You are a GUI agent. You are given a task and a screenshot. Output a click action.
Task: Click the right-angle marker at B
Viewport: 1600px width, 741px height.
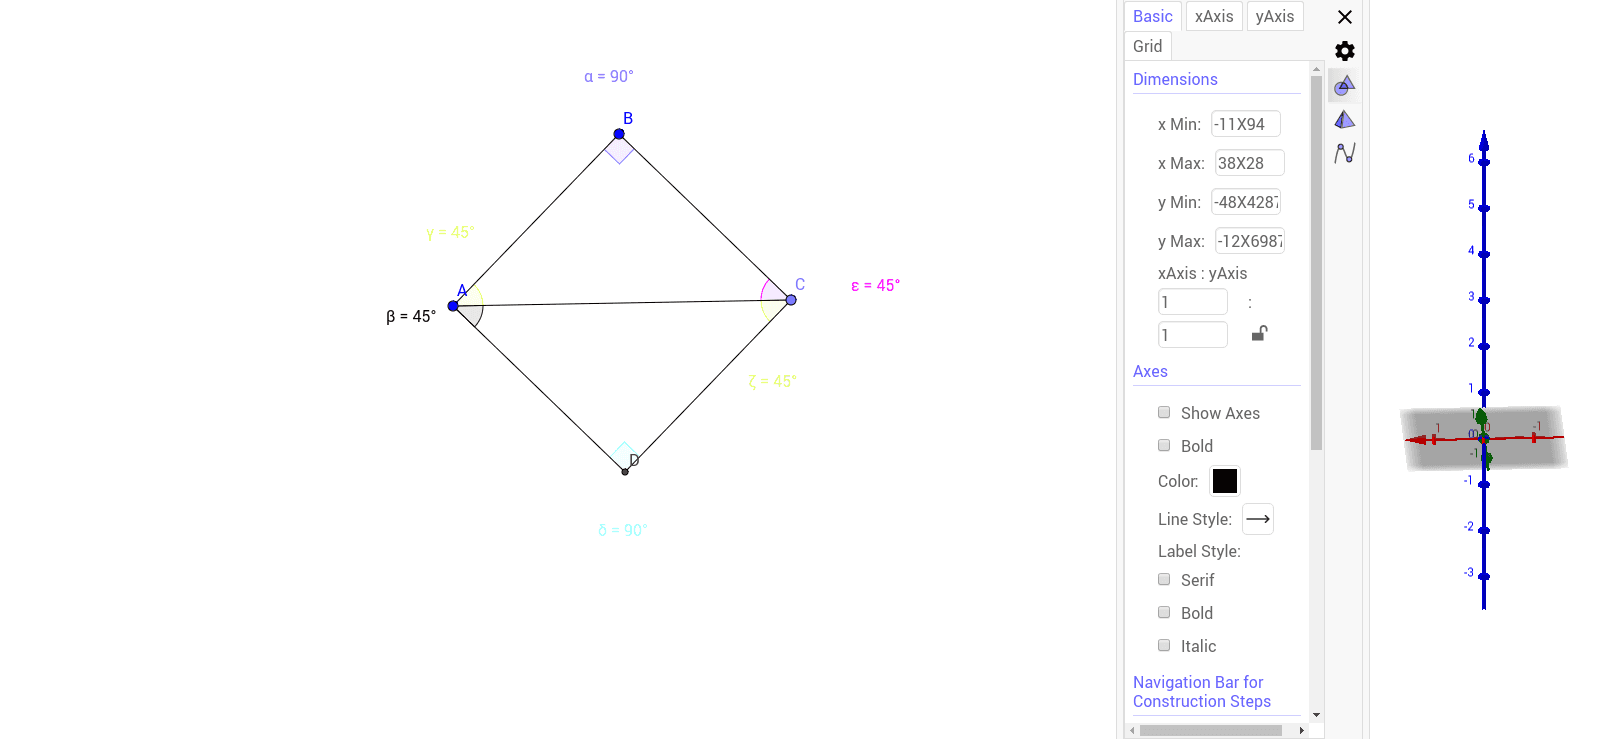click(x=619, y=150)
